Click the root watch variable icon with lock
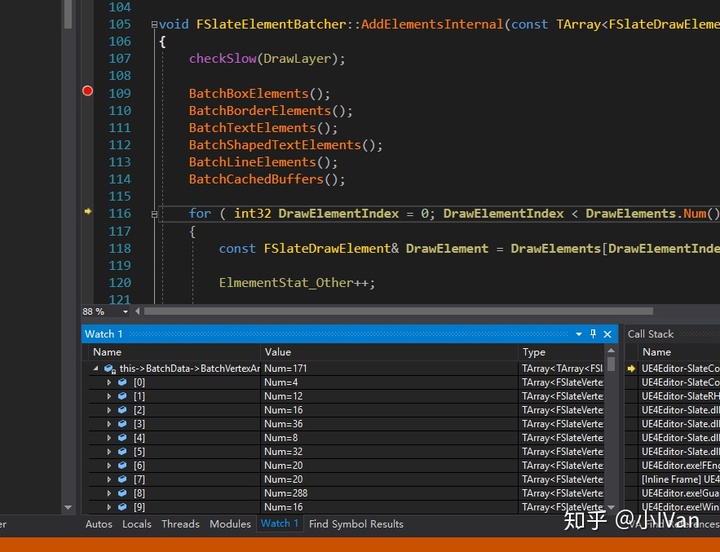Viewport: 720px width, 552px height. [x=109, y=368]
